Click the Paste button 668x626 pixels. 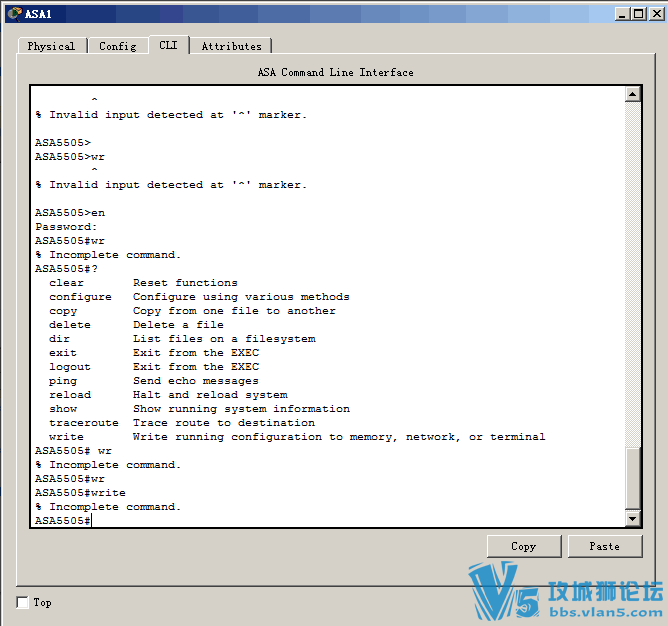pyautogui.click(x=605, y=546)
